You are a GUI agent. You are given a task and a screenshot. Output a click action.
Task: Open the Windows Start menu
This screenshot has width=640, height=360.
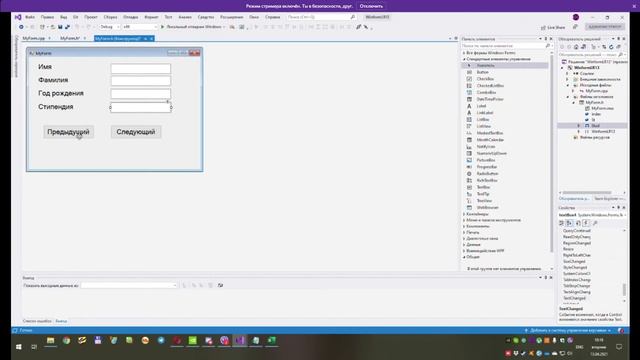pos(18,347)
